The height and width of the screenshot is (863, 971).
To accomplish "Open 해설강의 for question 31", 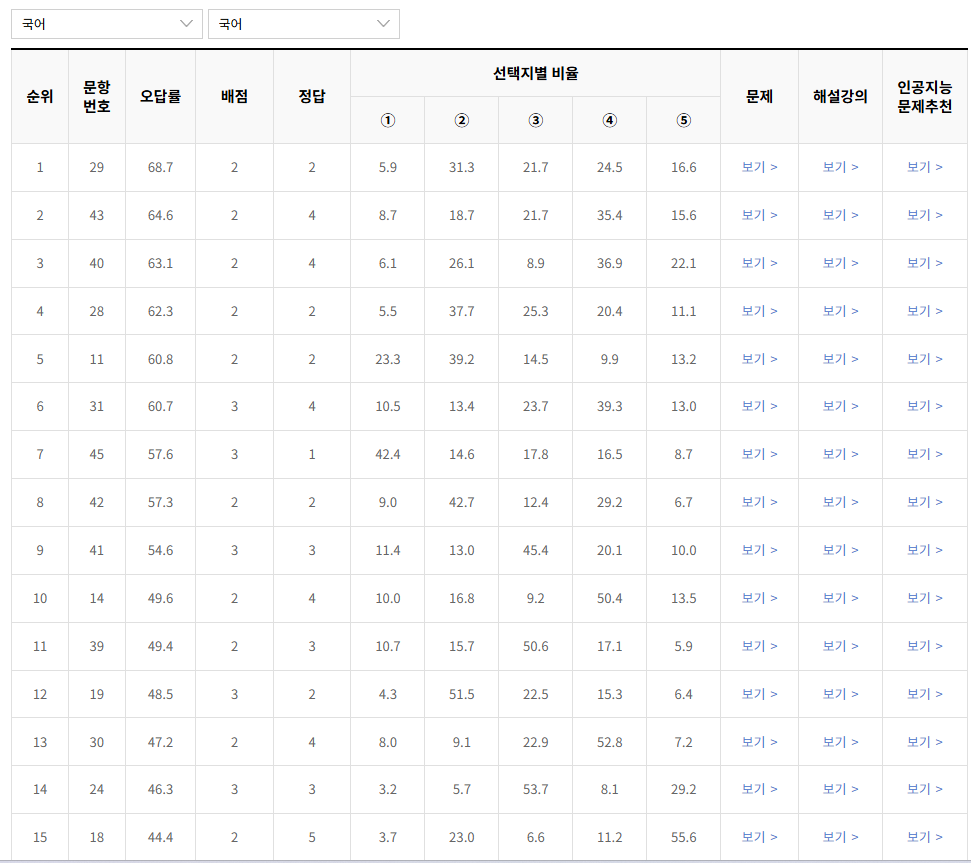I will (840, 406).
